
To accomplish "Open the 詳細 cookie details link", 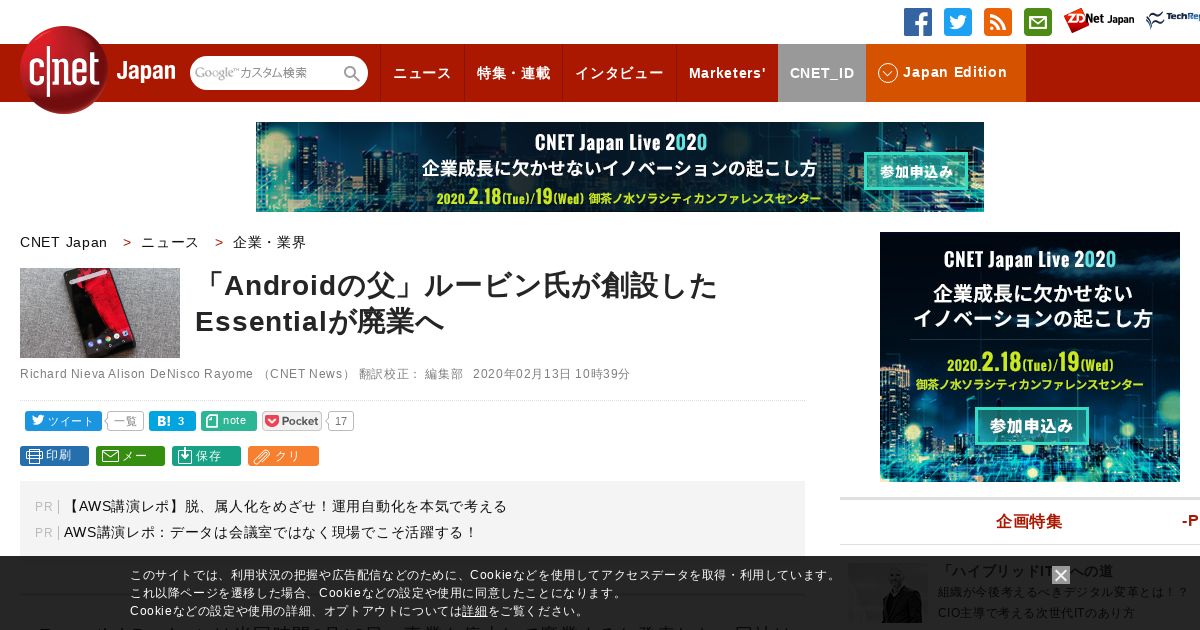I will [475, 611].
